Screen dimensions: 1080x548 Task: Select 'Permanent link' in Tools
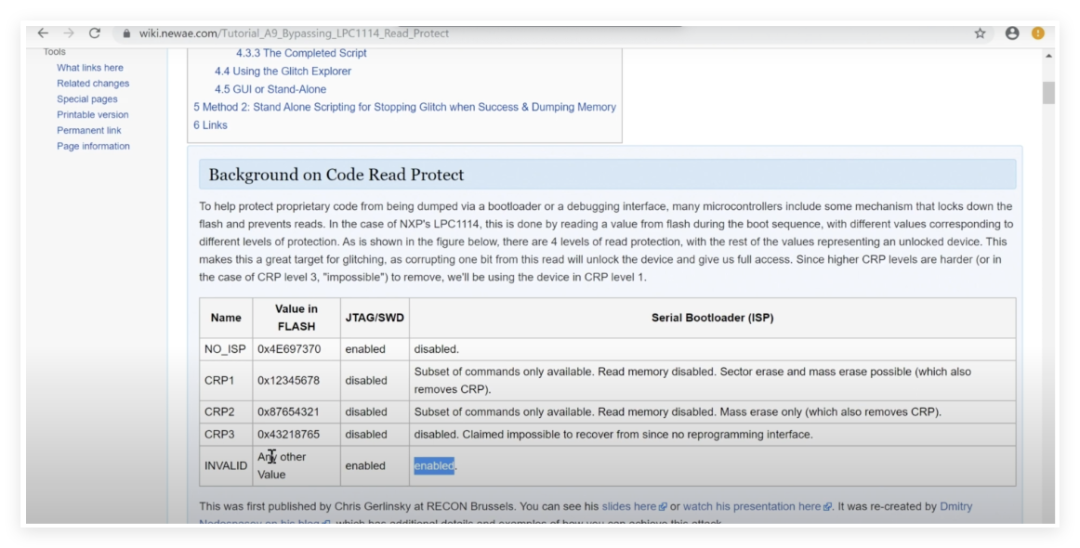89,130
